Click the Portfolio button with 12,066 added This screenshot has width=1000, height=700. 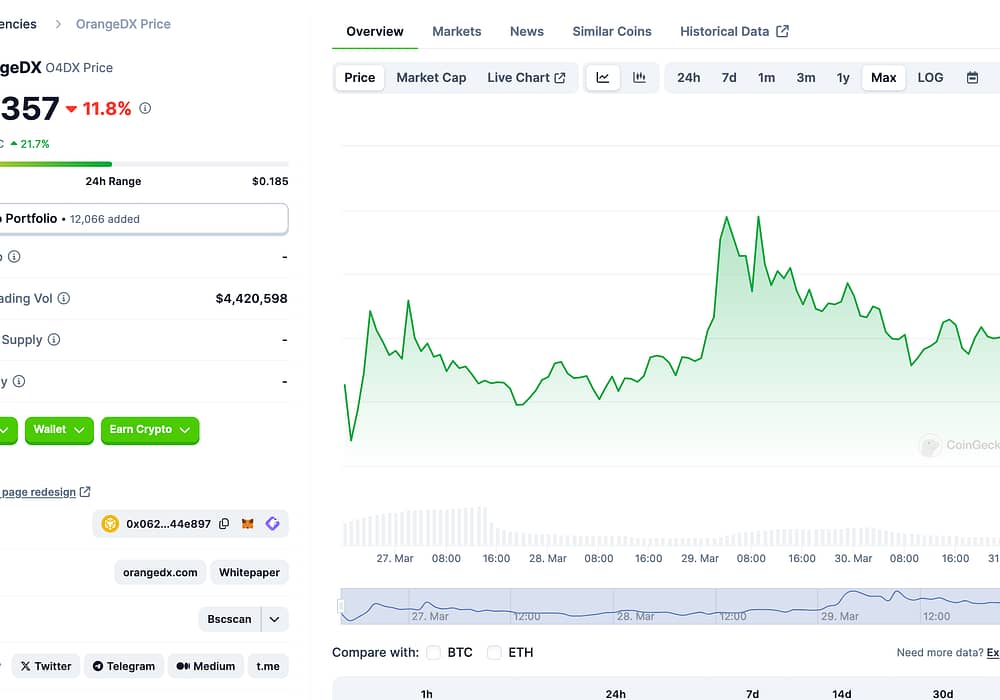coord(143,219)
